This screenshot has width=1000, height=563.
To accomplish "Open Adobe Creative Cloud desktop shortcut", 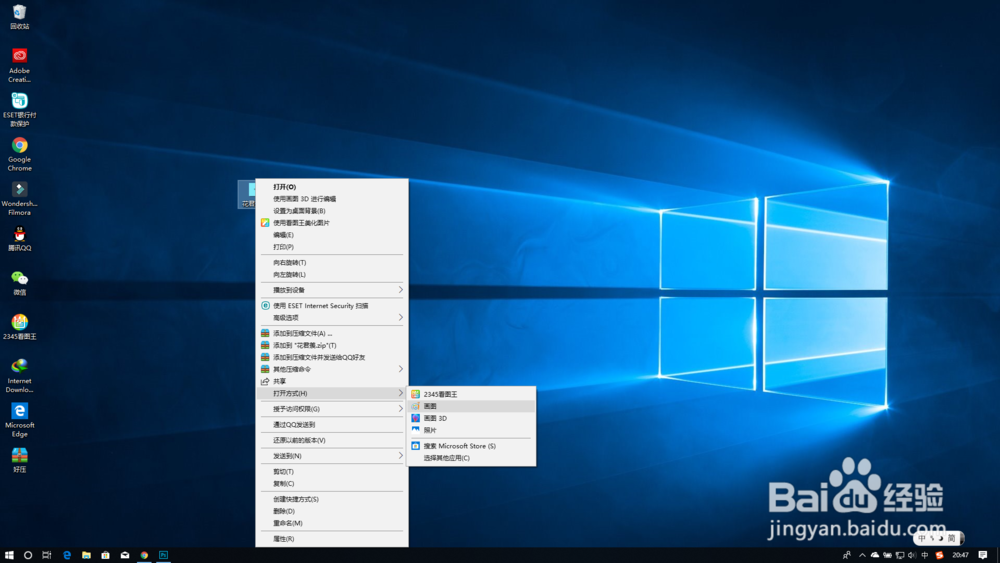I will coord(19,66).
